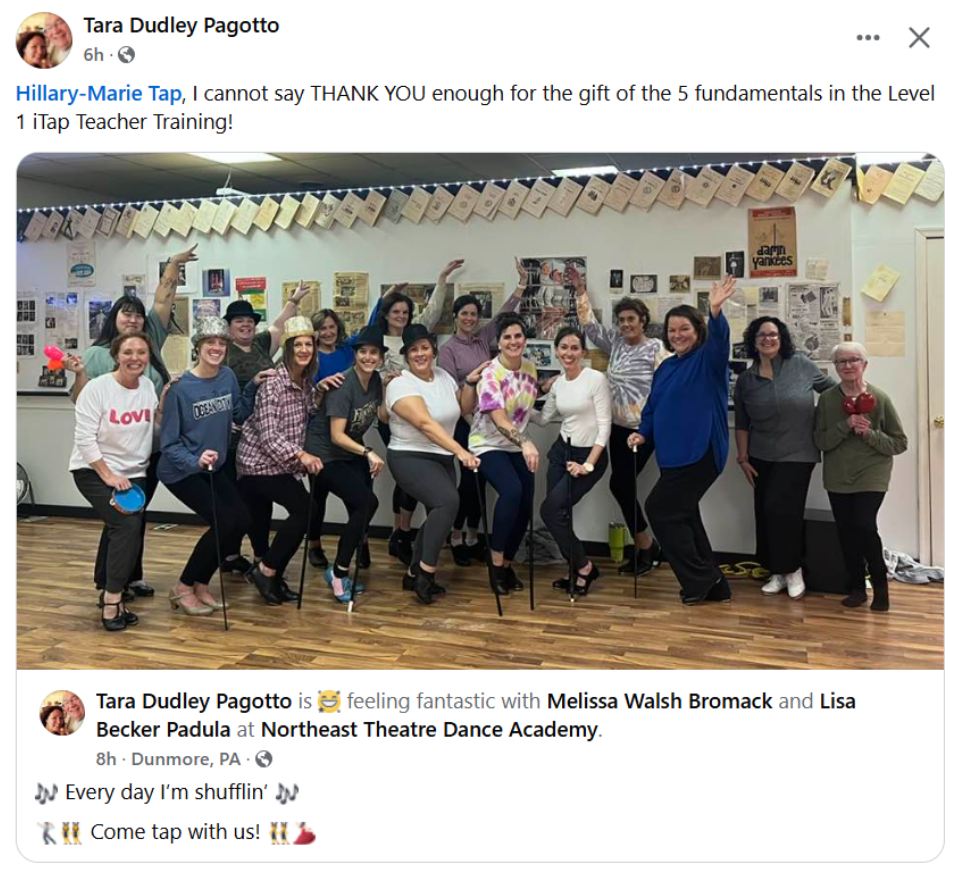This screenshot has width=953, height=869.
Task: Click the feeling fantastic emoji icon
Action: pos(329,701)
